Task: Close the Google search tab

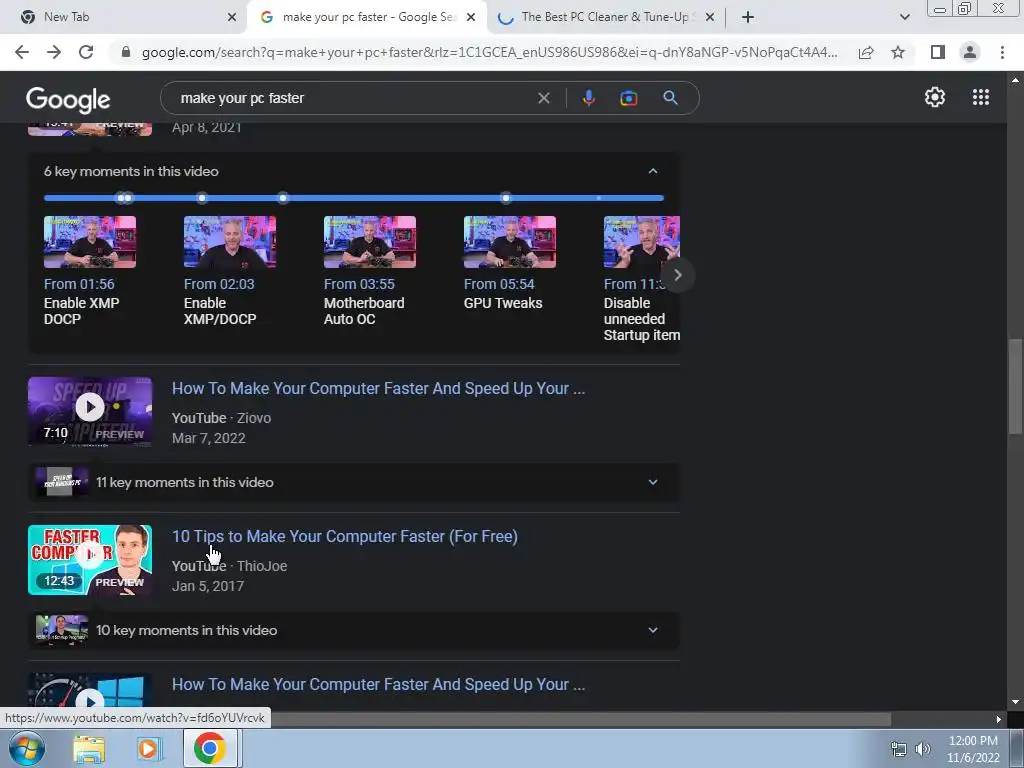Action: click(471, 17)
